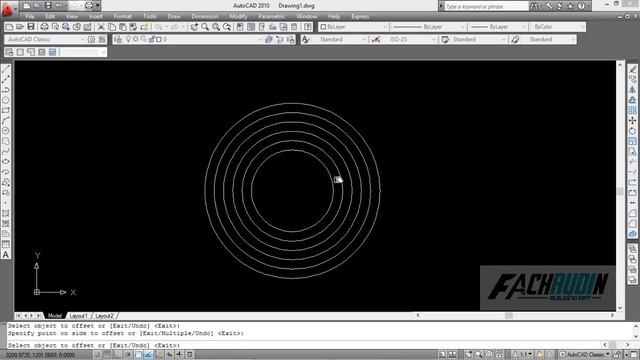Toggle lineweight display in status bar
The height and width of the screenshot is (360, 640).
[180, 355]
